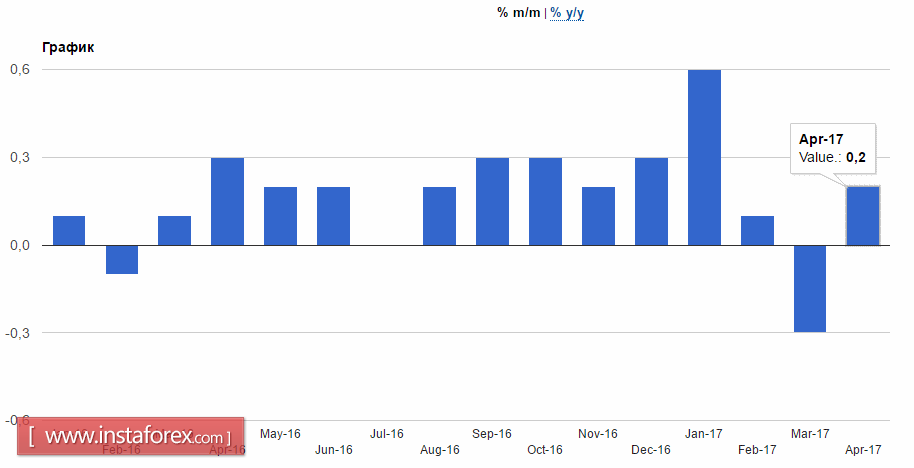The height and width of the screenshot is (468, 914).
Task: Click the Aug-16 x-axis label
Action: click(440, 449)
